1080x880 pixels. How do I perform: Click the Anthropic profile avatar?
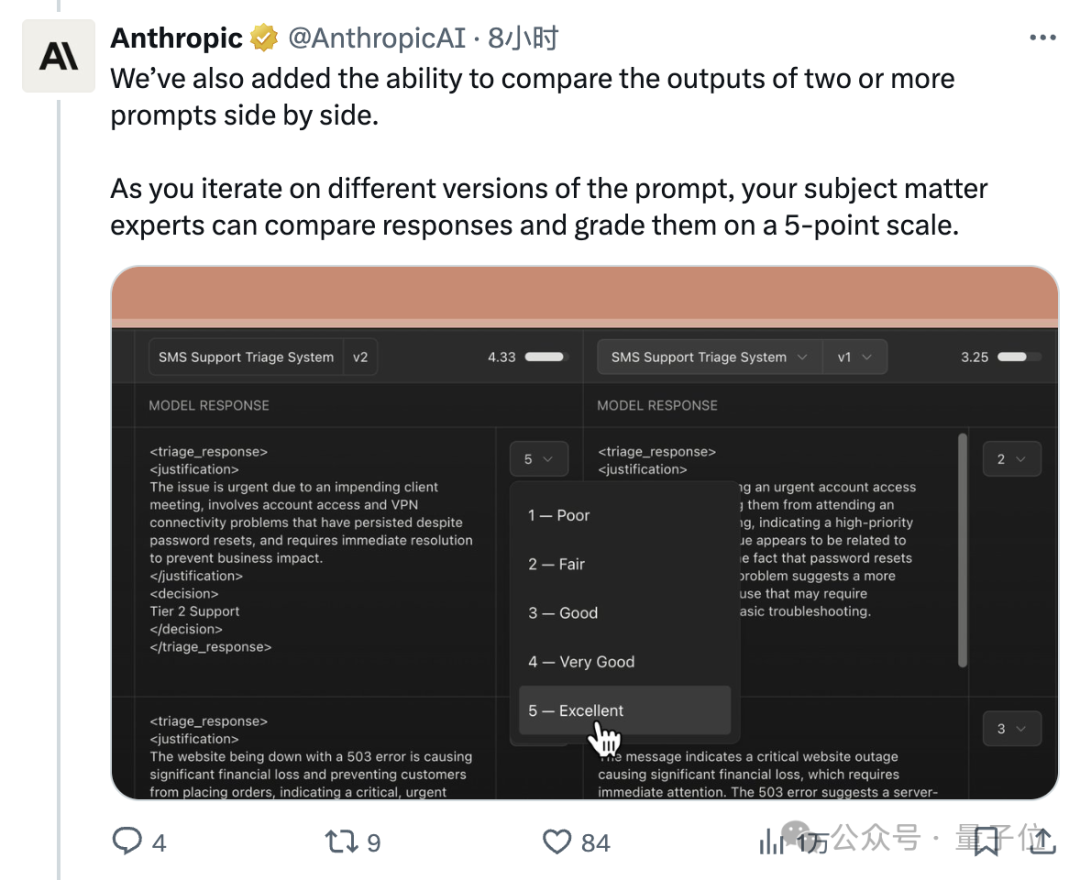tap(59, 56)
